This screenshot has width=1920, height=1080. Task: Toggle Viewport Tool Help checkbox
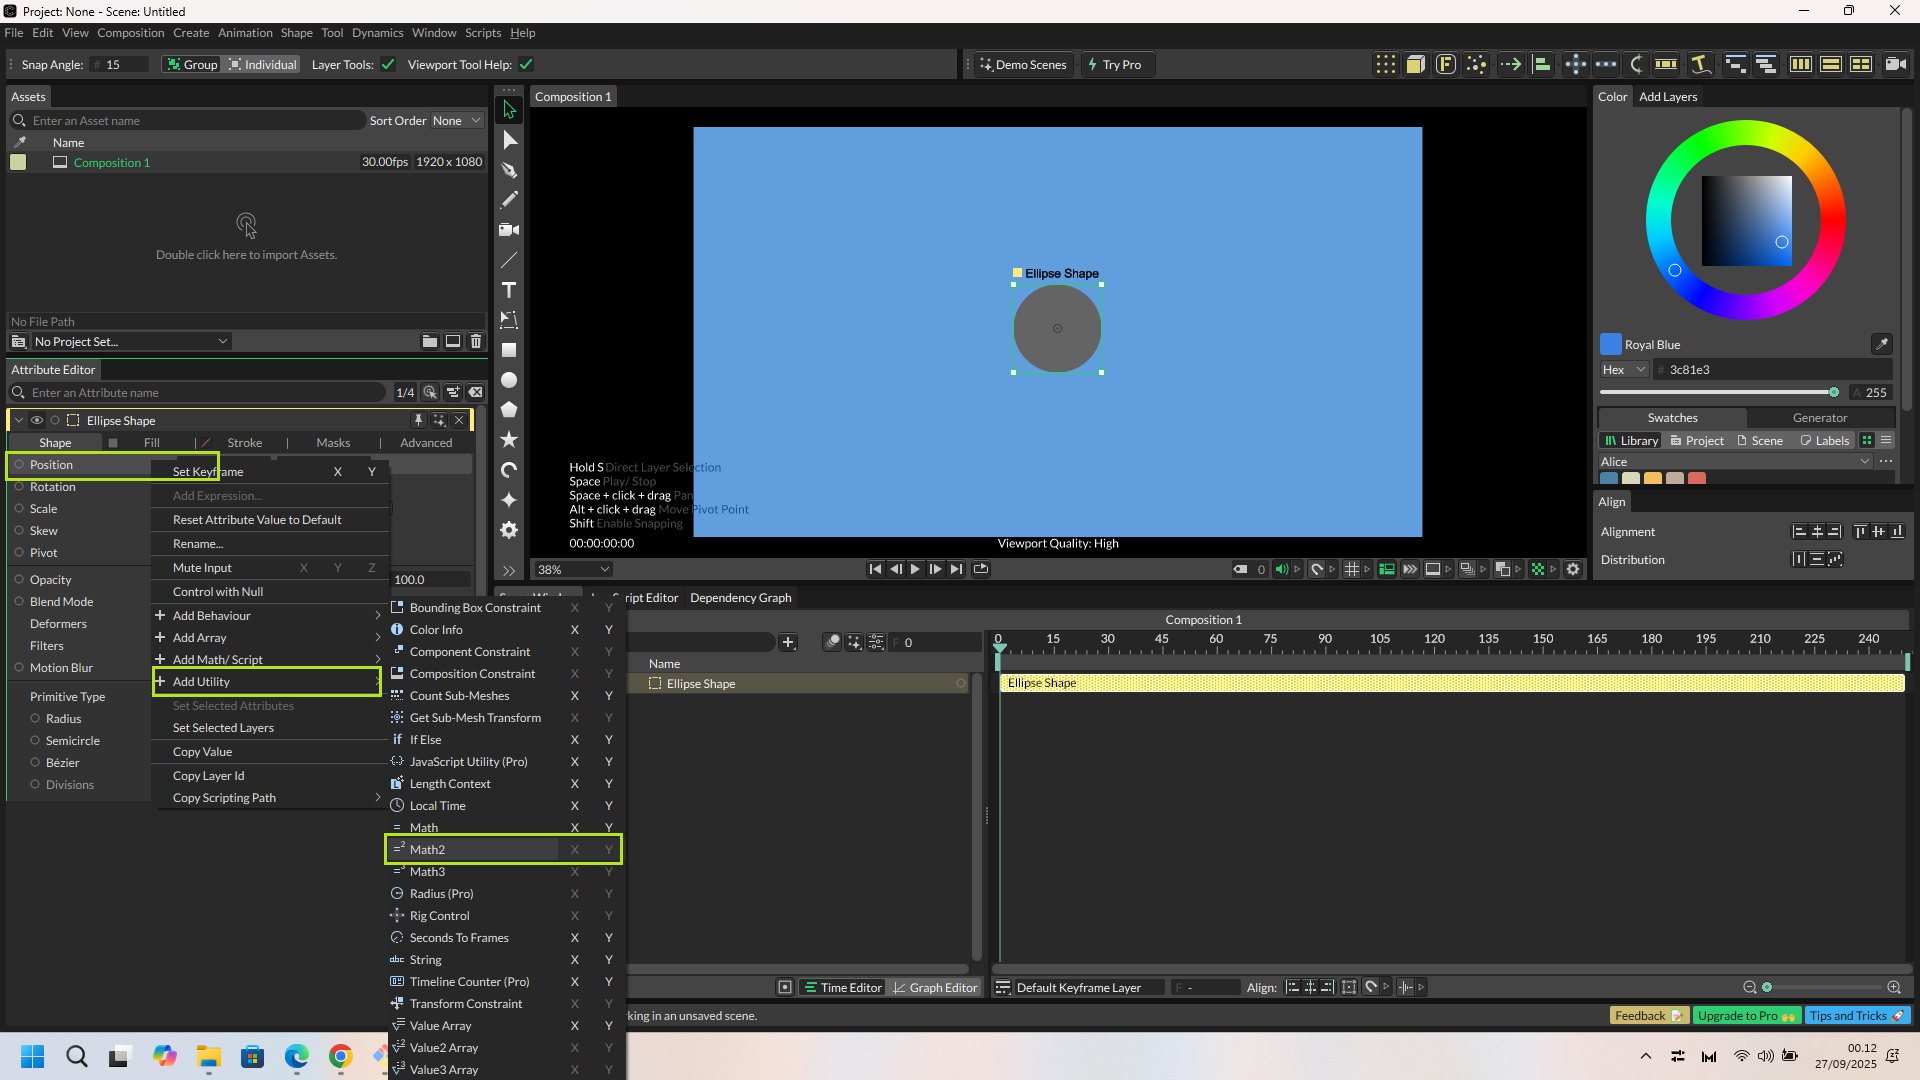point(526,65)
